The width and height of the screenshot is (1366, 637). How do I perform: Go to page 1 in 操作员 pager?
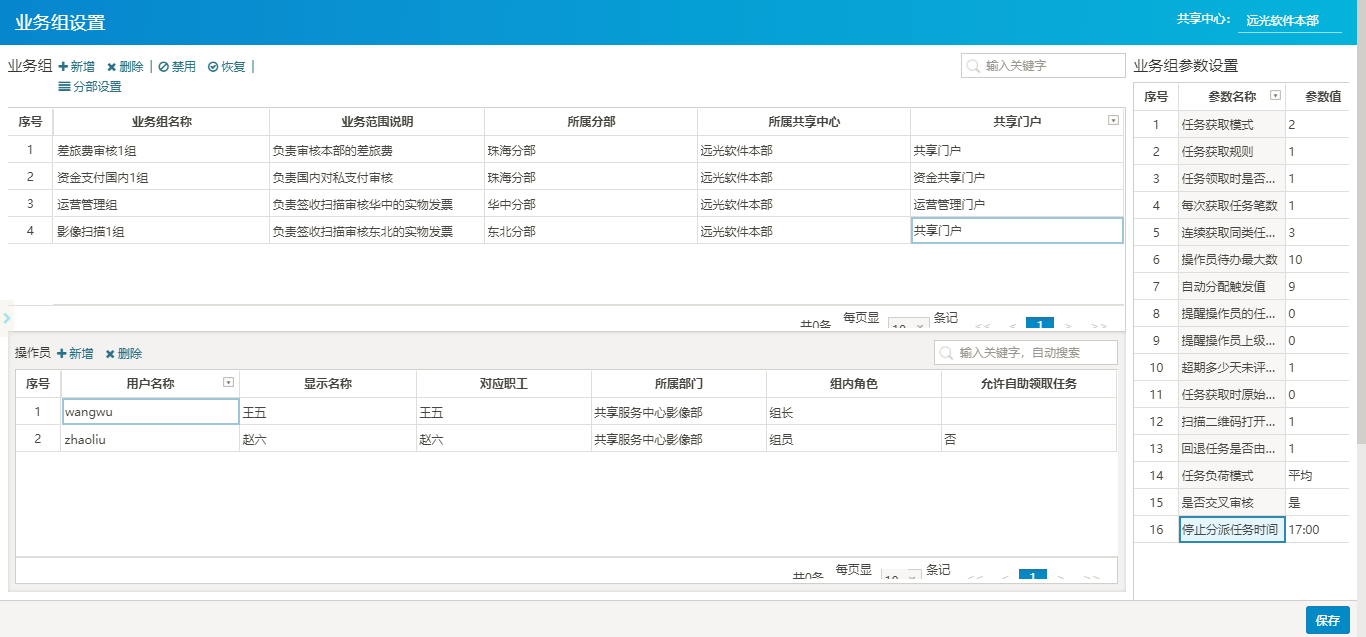click(1032, 577)
